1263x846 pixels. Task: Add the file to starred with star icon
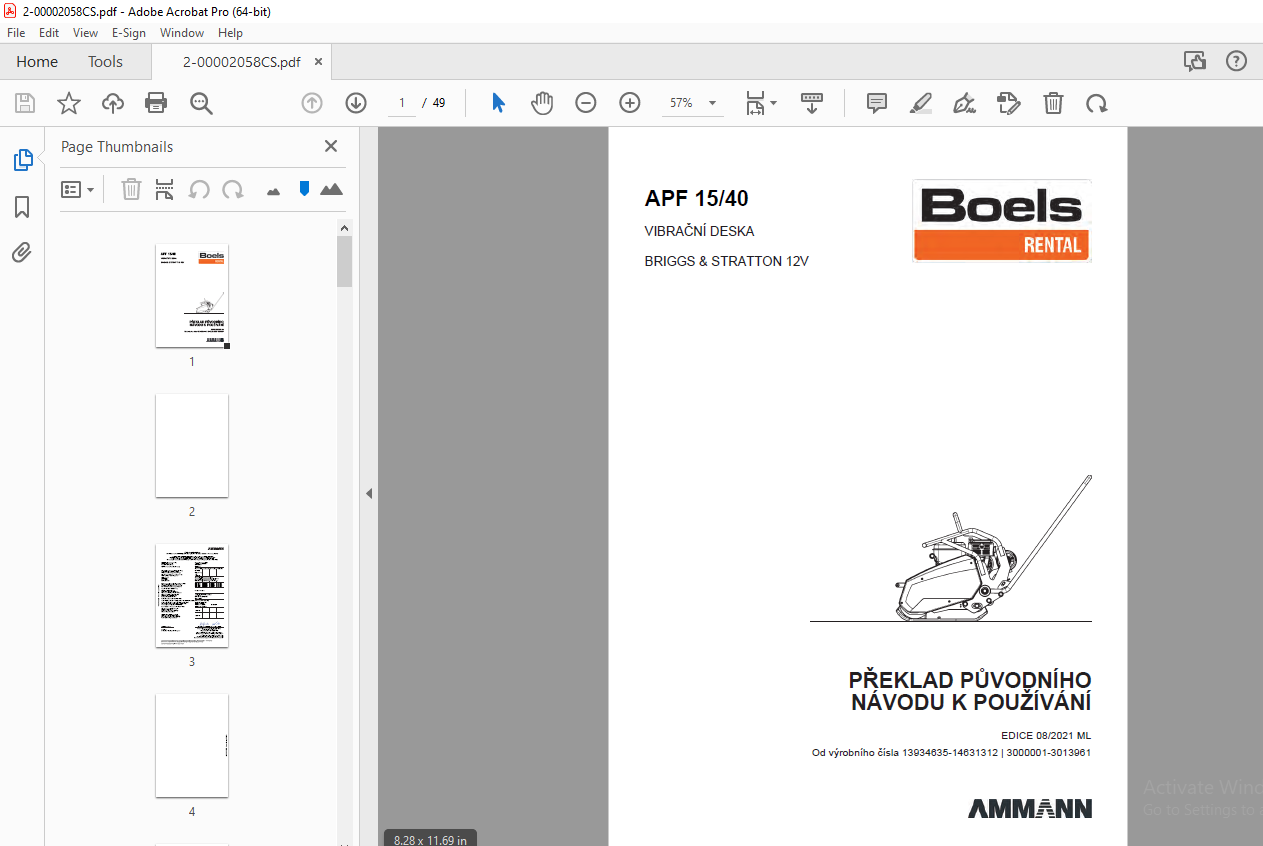[x=68, y=103]
